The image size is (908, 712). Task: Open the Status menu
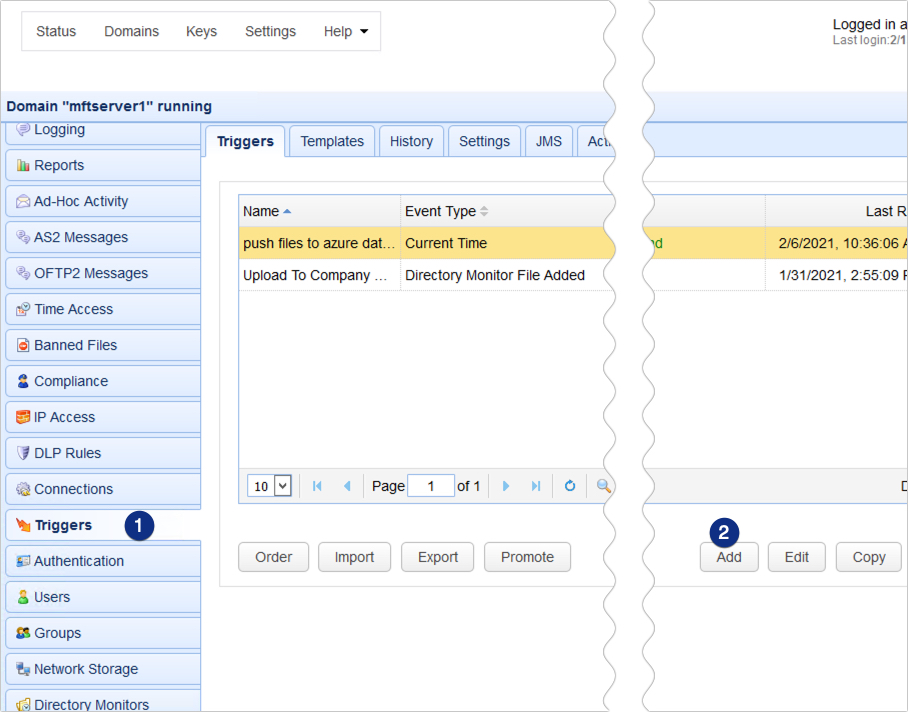coord(56,31)
